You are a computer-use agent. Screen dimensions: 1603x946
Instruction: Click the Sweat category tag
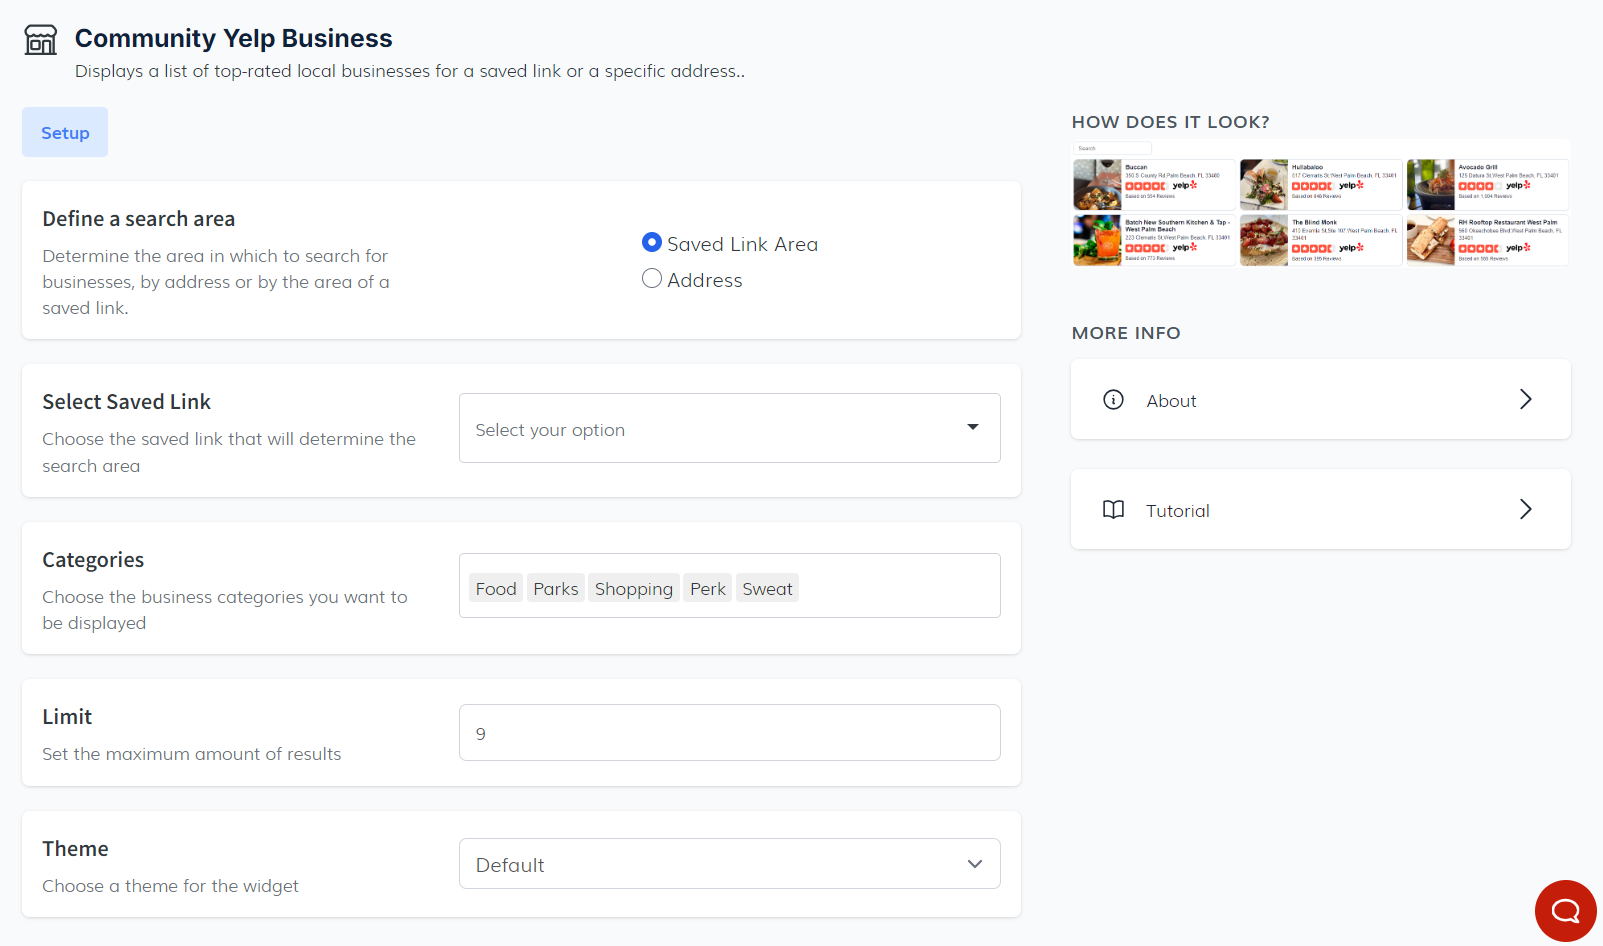(767, 589)
